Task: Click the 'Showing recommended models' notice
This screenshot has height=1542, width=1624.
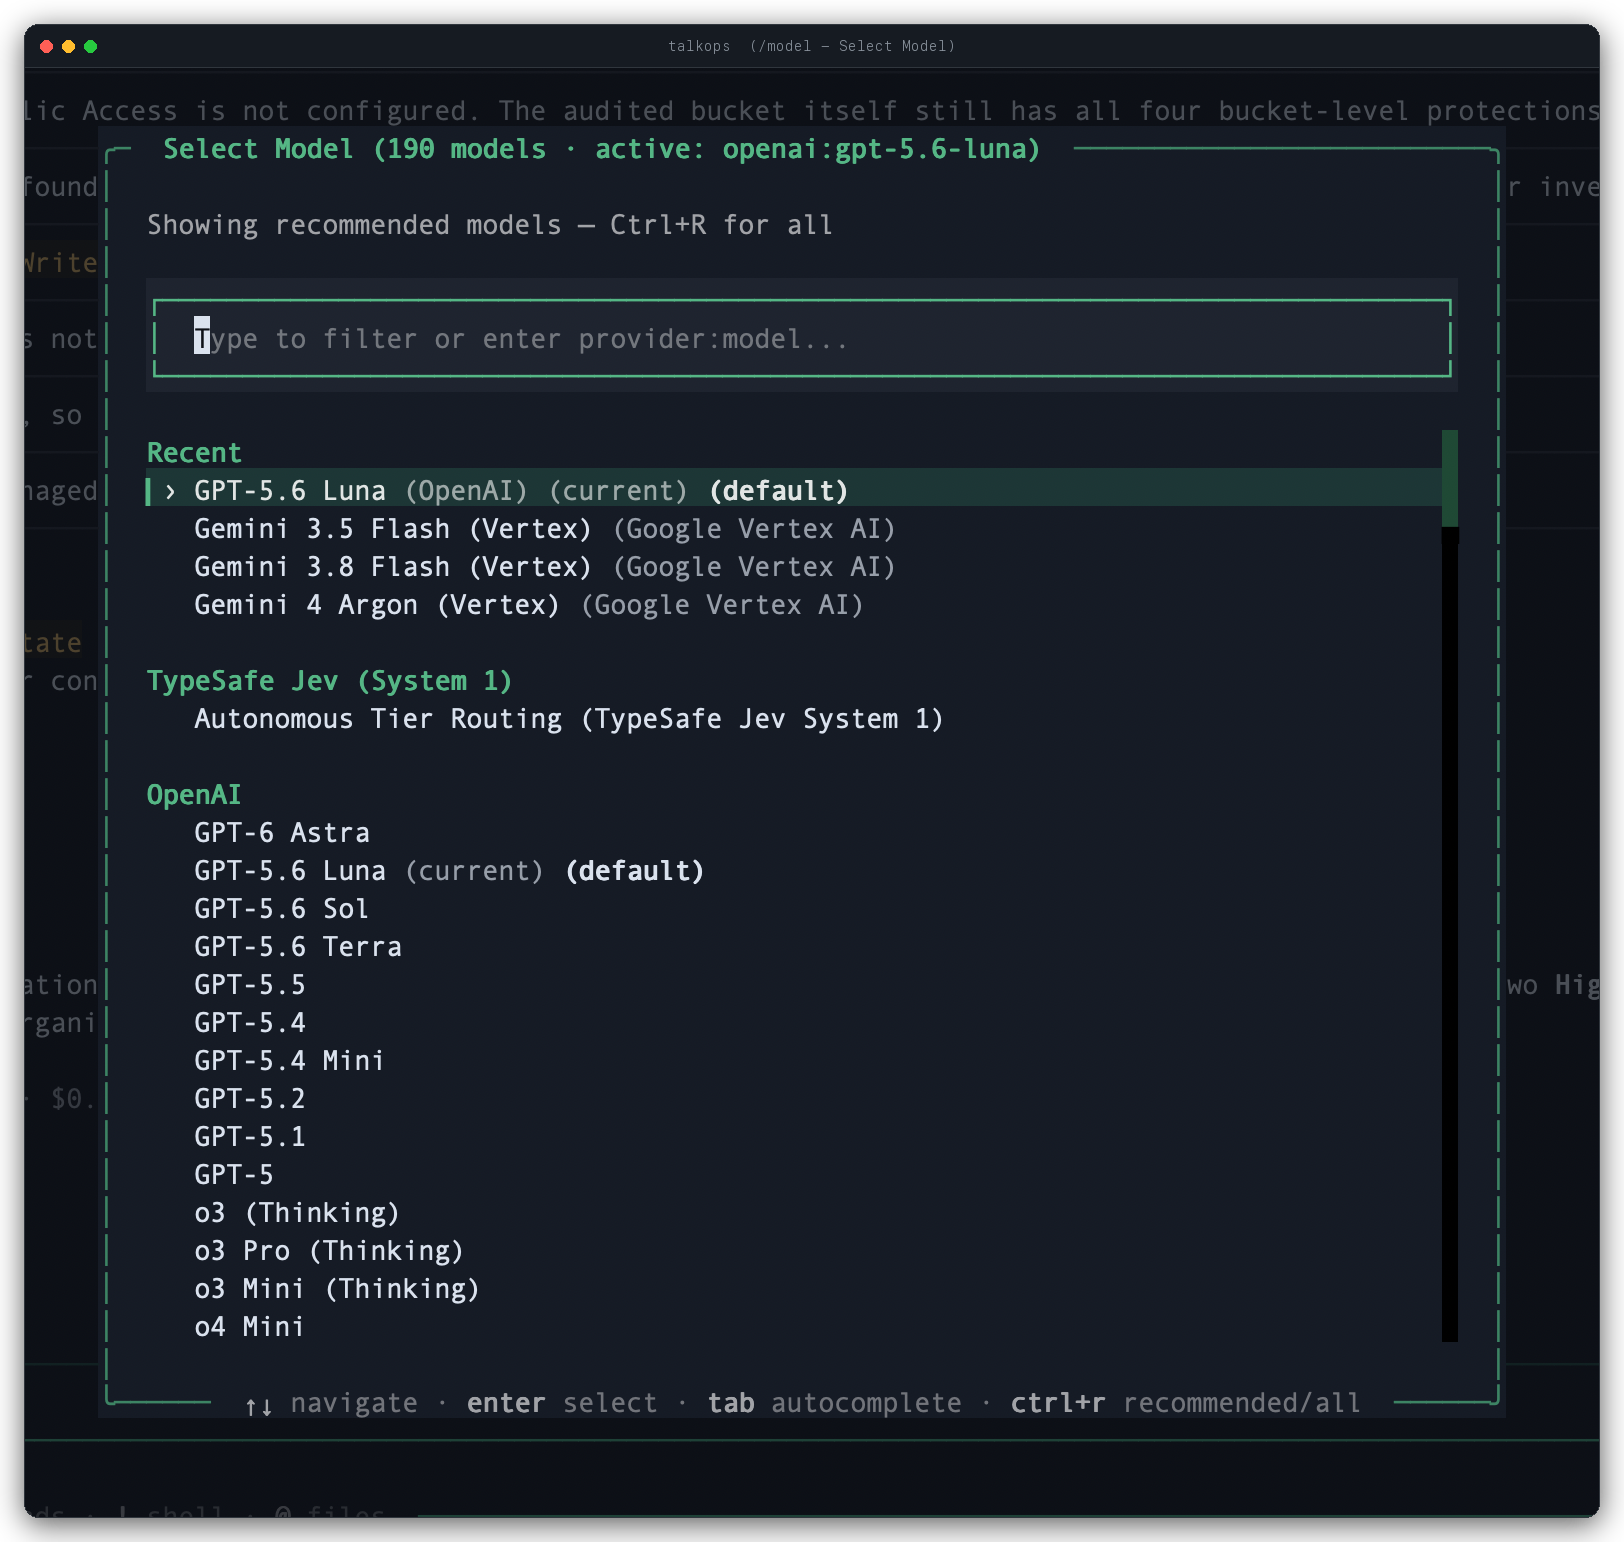Action: (489, 225)
